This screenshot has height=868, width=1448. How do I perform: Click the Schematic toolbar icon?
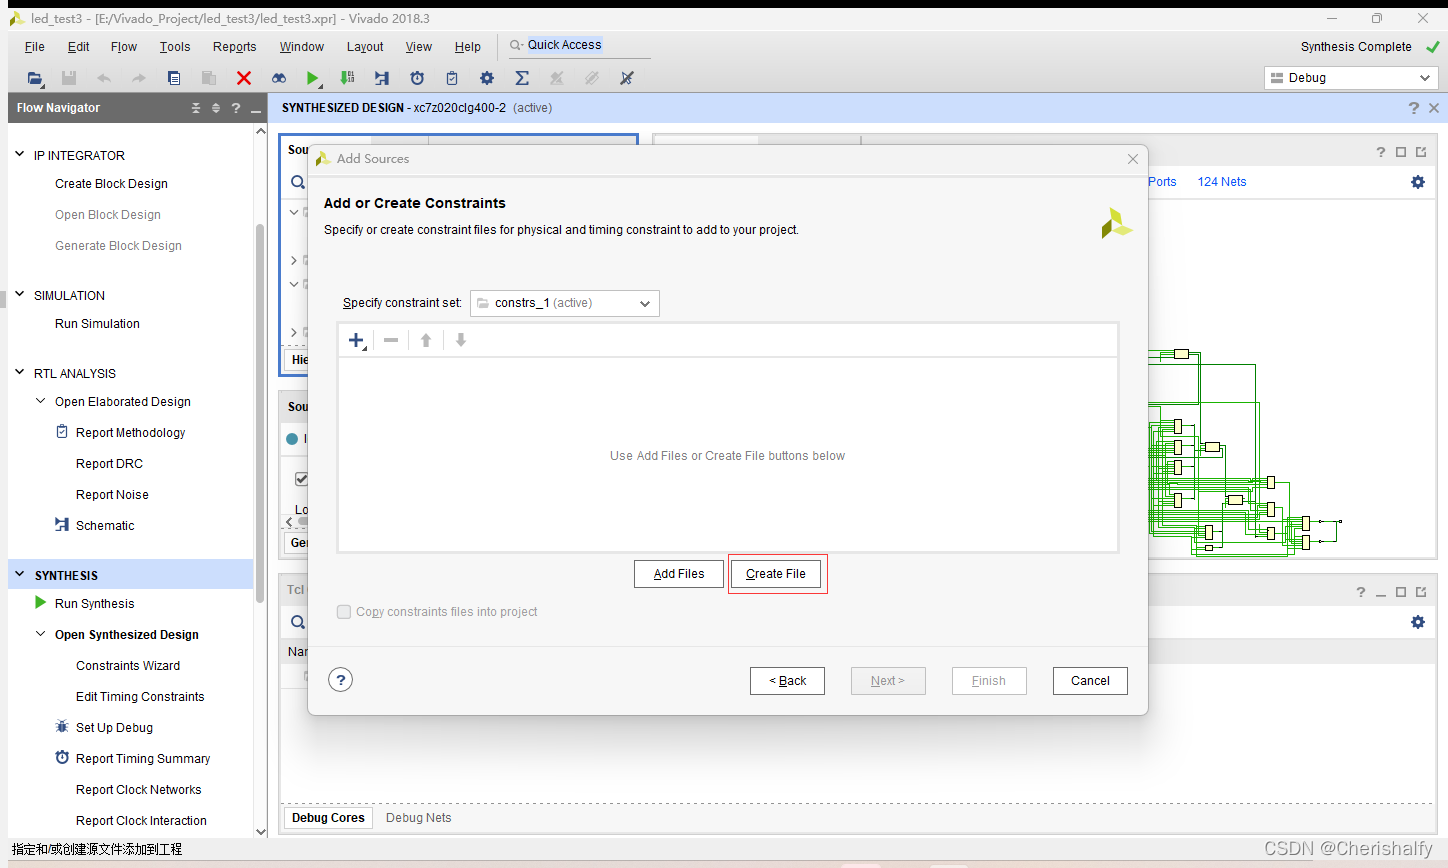coord(382,78)
